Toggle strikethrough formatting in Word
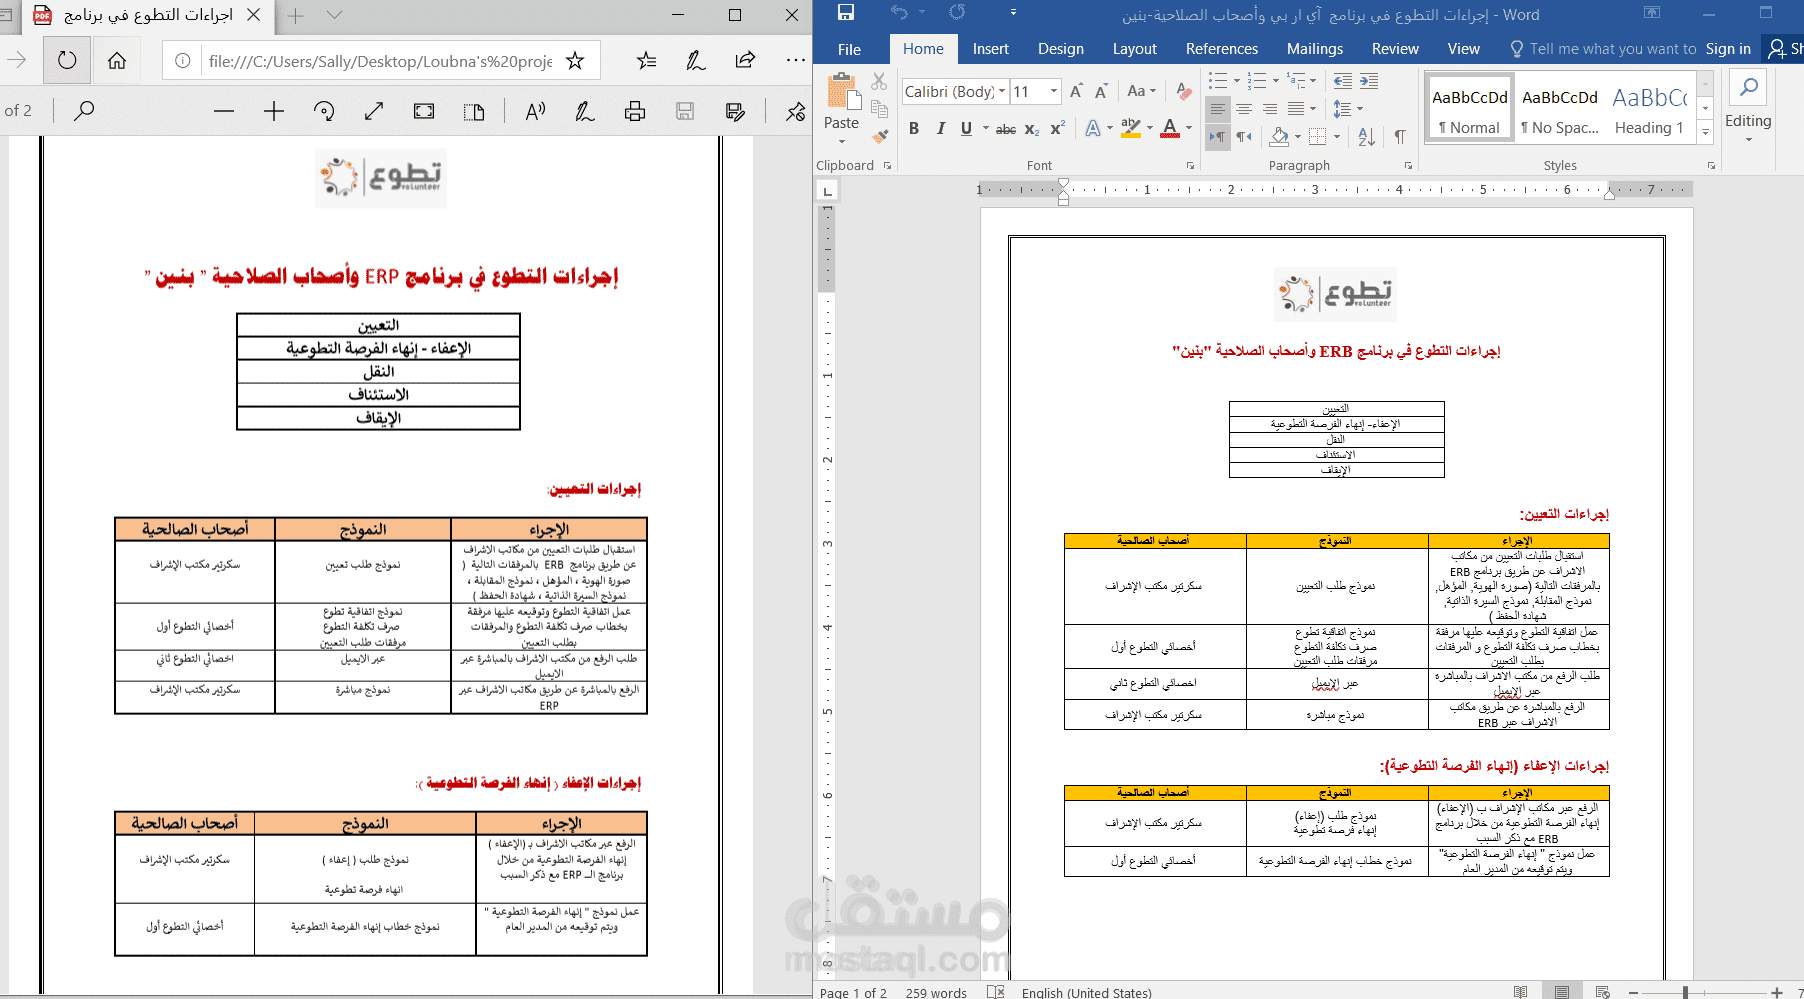The image size is (1804, 999). [1006, 129]
